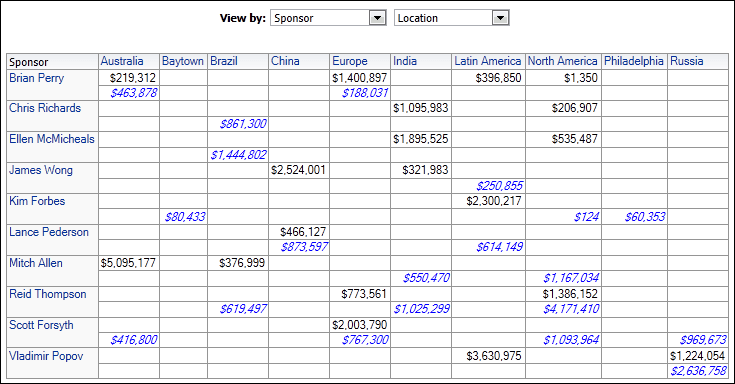Click the Sponsor combo box field
Screen dimensions: 735x384
point(328,18)
